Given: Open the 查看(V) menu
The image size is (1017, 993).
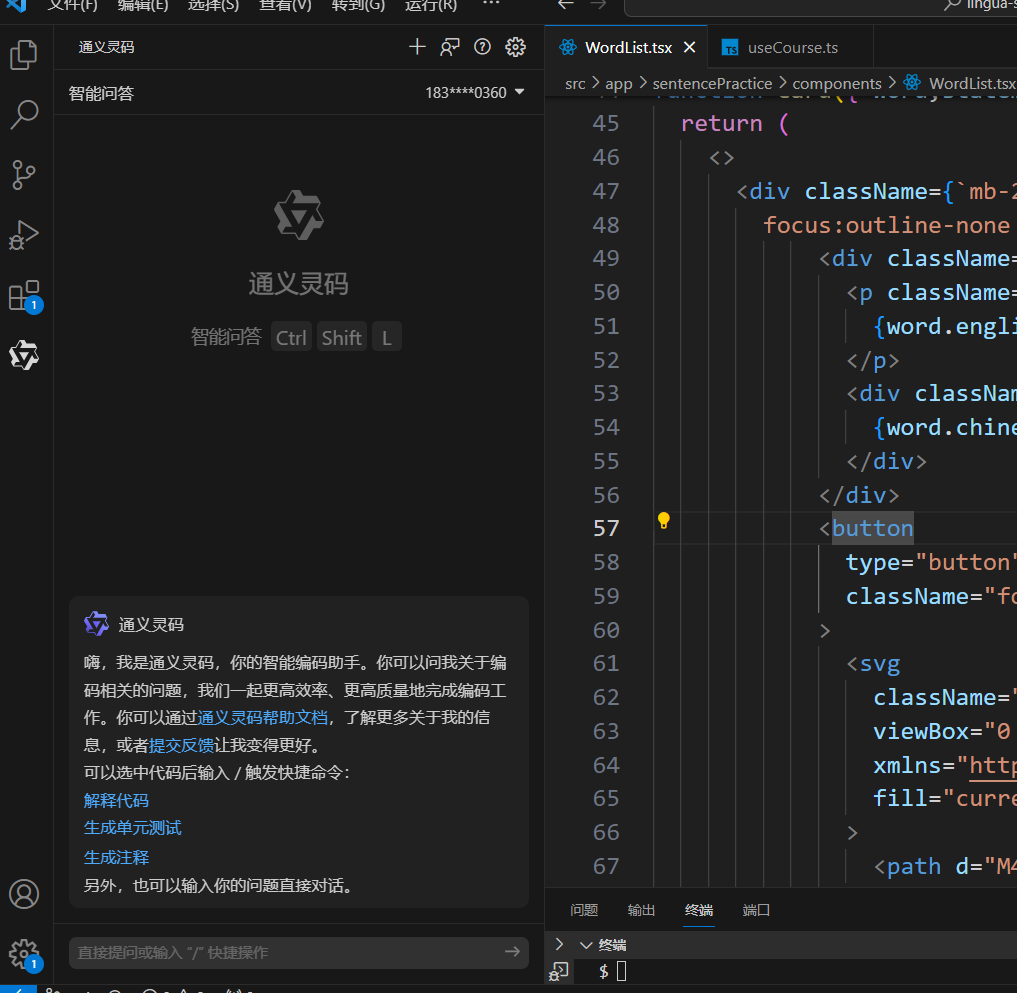Looking at the screenshot, I should click(x=285, y=5).
